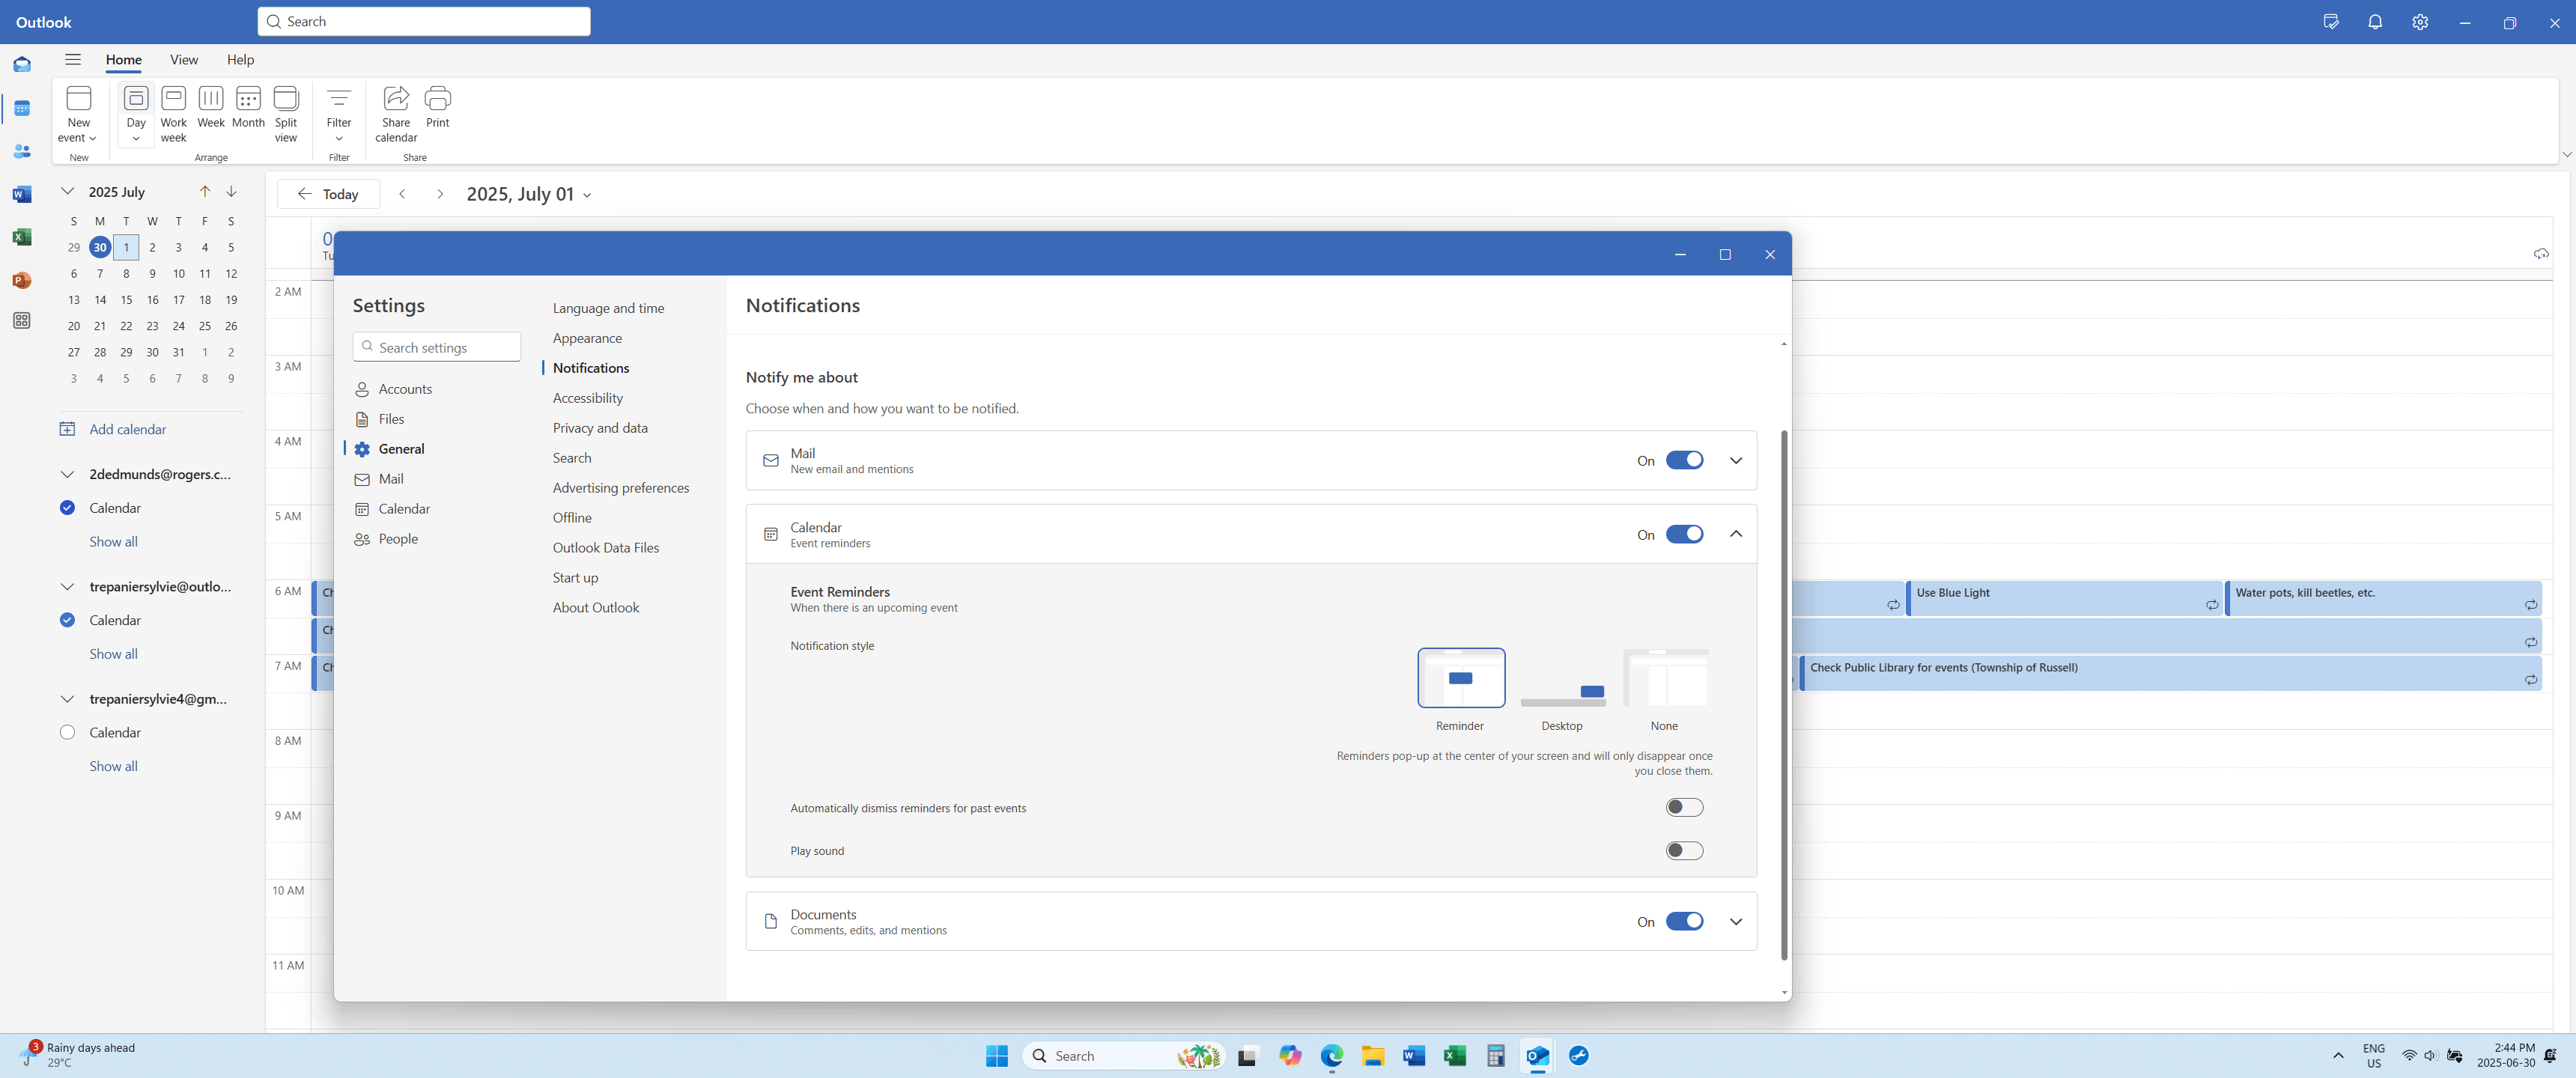Expand the Documents notification section
The image size is (2576, 1078).
coord(1736,922)
